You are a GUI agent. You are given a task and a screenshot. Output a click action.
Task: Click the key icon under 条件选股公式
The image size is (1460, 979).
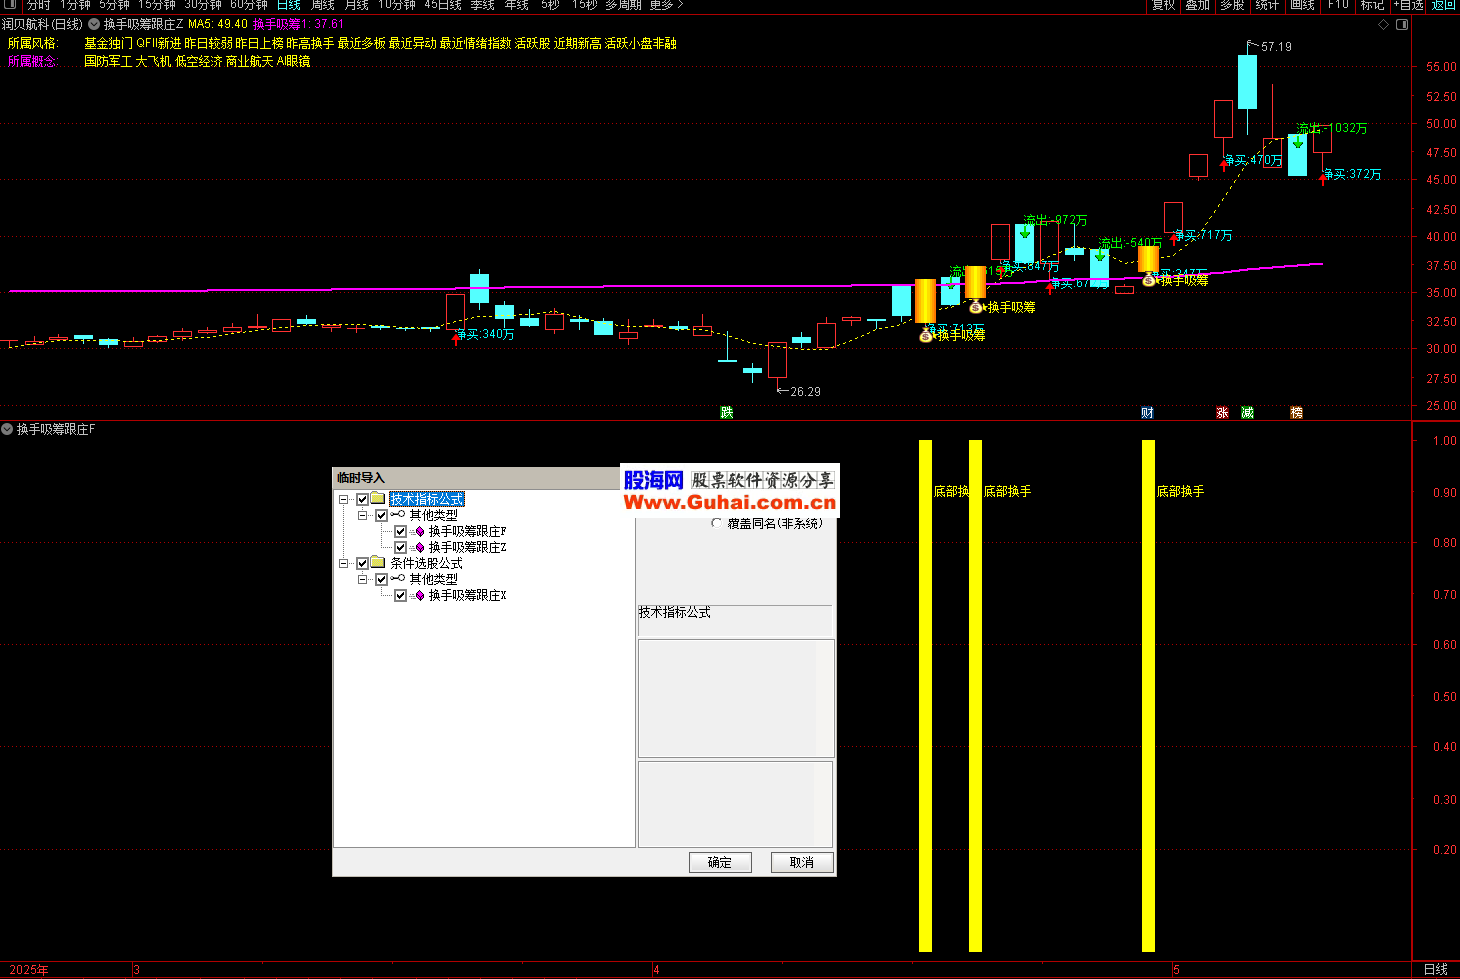coord(397,578)
